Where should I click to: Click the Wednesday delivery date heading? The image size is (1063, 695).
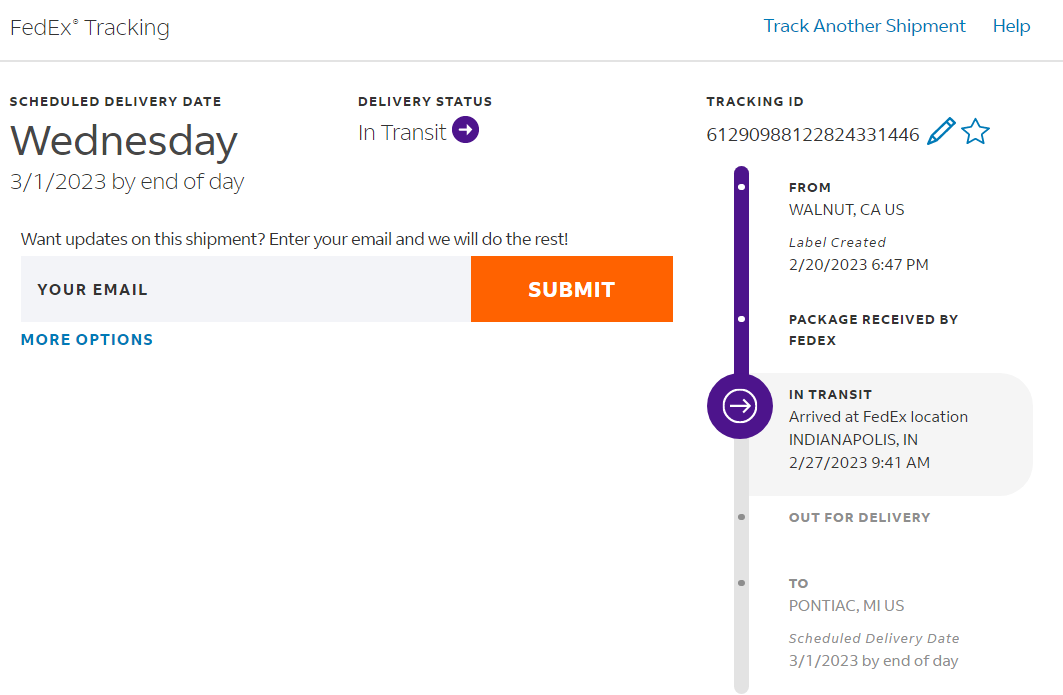pyautogui.click(x=124, y=141)
